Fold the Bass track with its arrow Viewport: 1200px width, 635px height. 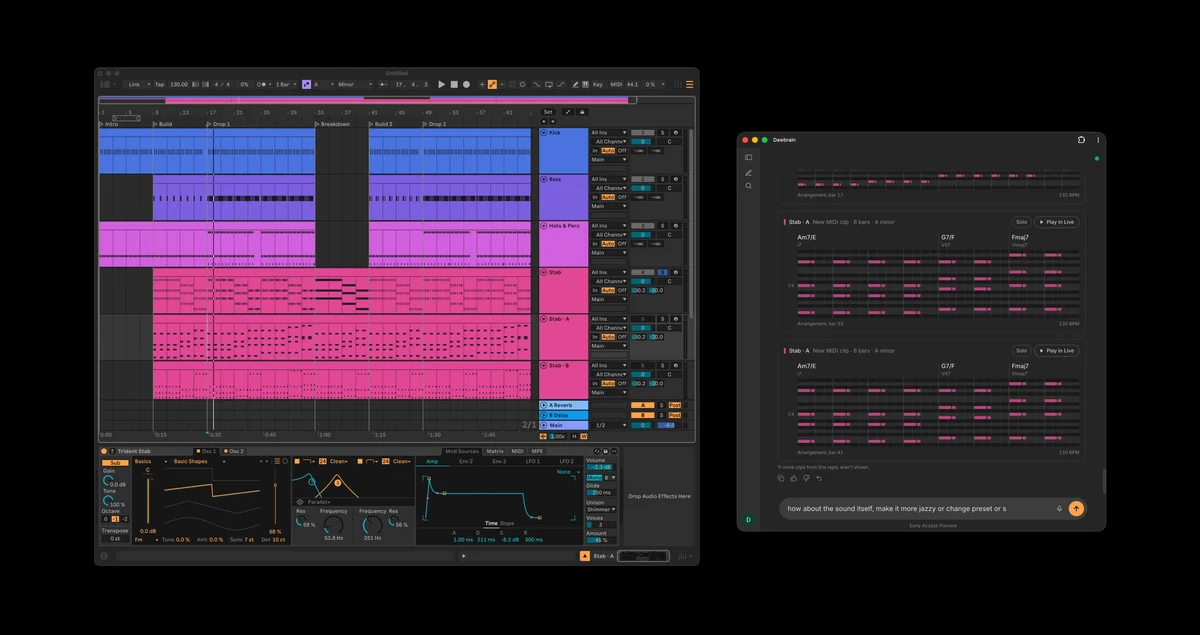544,179
